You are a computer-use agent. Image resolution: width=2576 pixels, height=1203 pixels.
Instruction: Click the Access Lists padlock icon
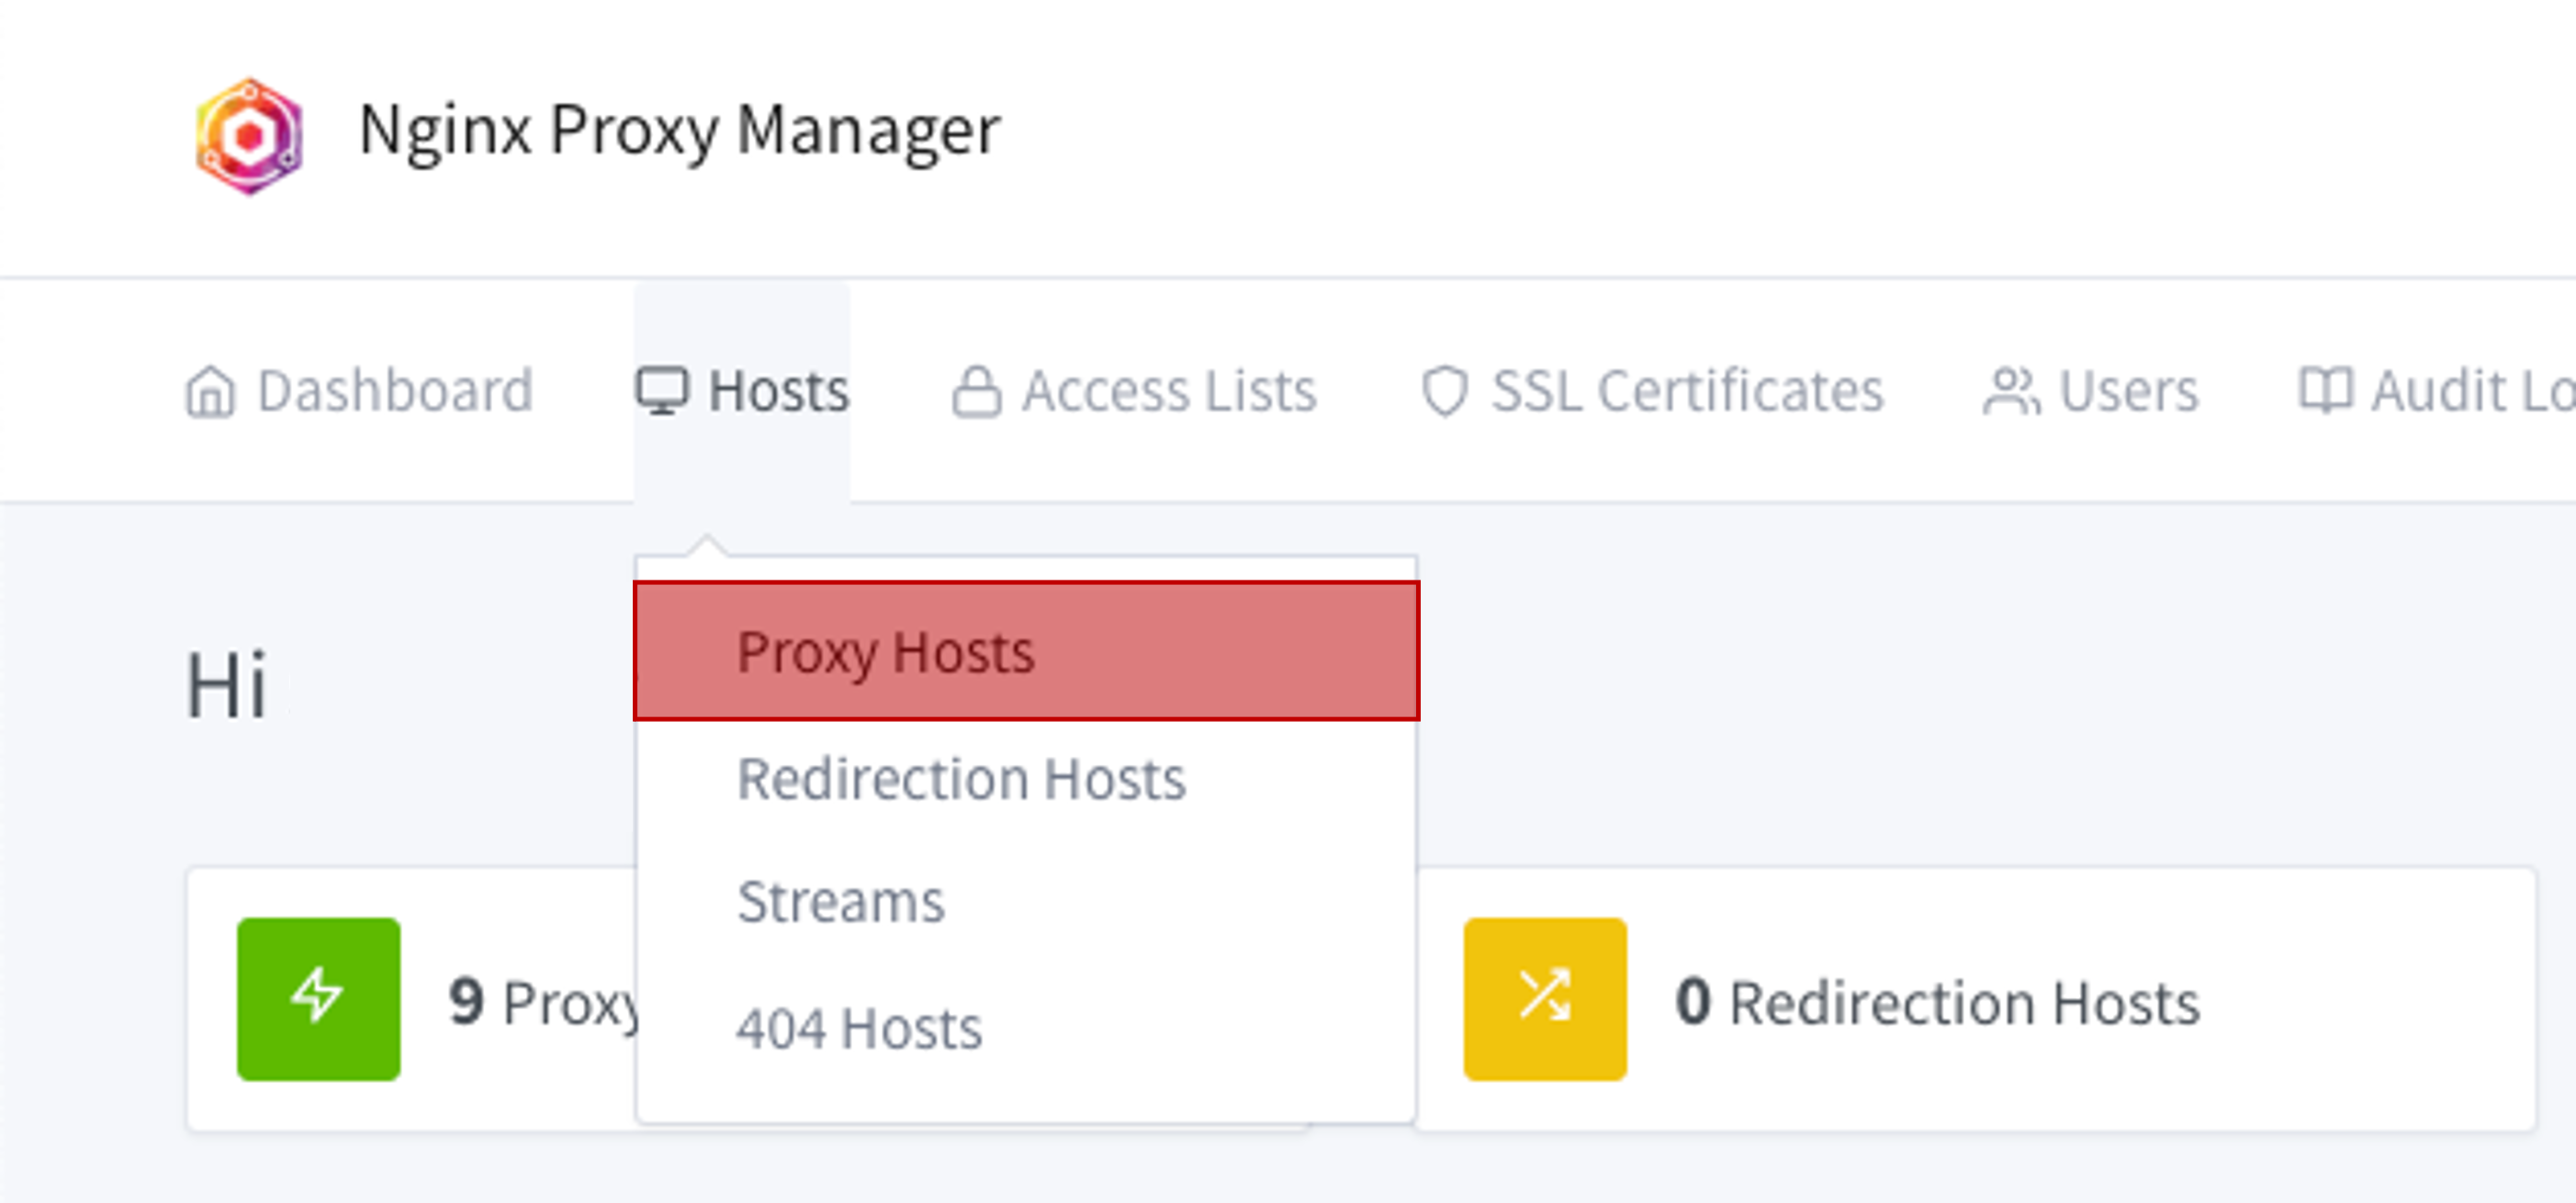(x=976, y=391)
